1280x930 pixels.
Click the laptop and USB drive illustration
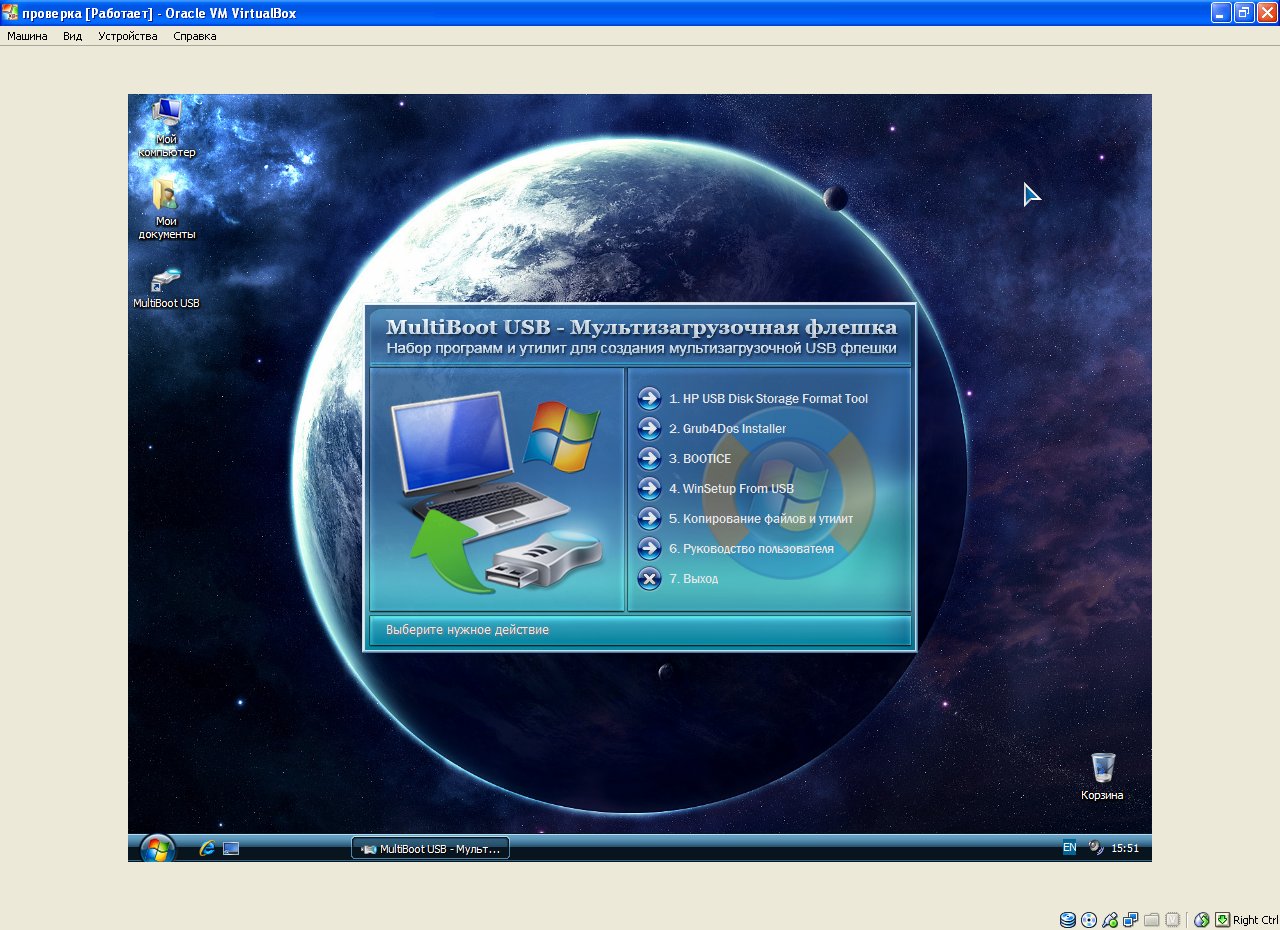coord(497,490)
